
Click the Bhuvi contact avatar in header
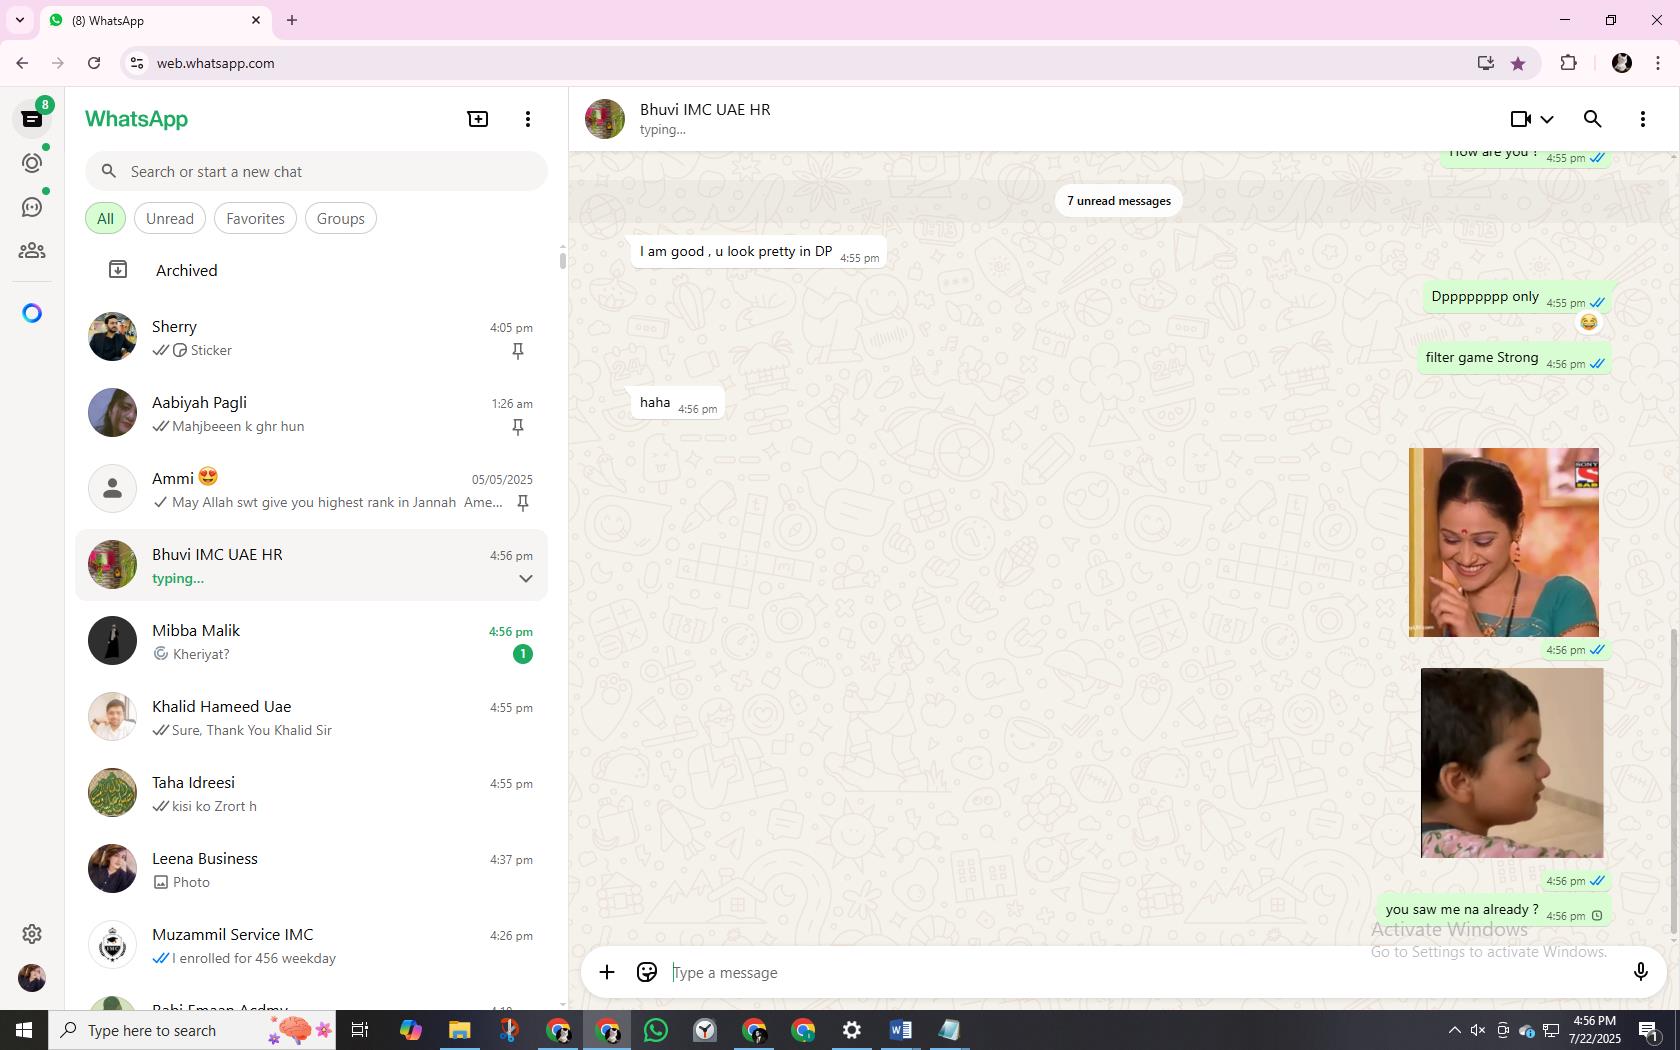[605, 119]
